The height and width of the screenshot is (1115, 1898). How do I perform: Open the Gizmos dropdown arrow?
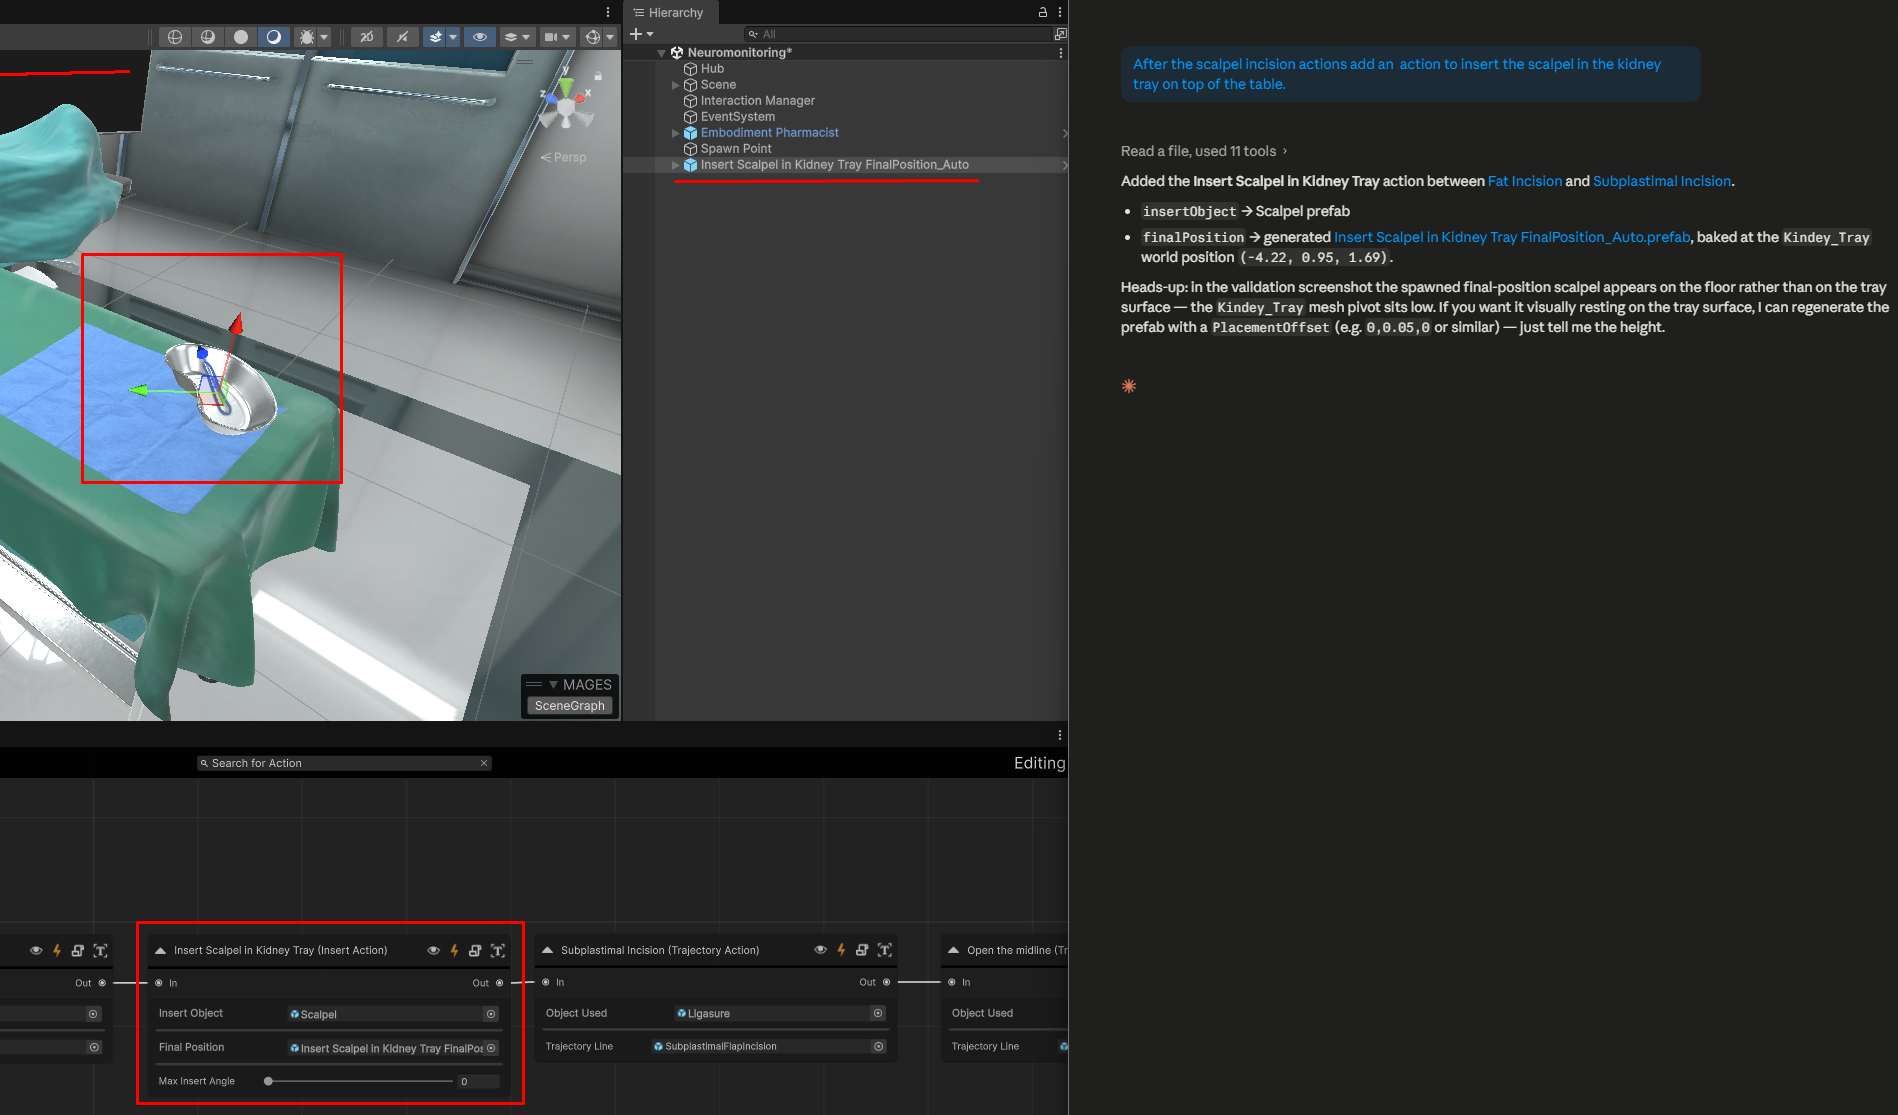(x=610, y=37)
